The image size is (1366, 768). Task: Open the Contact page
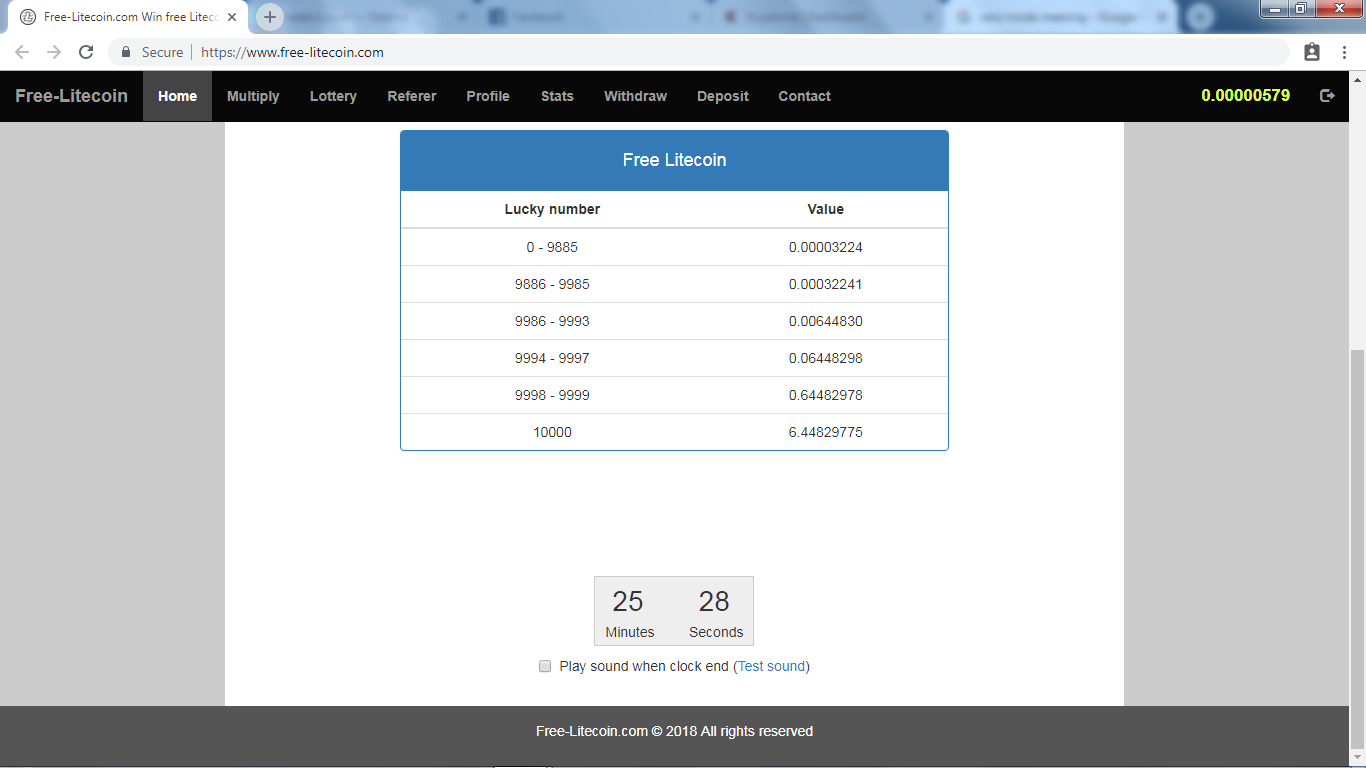click(805, 96)
